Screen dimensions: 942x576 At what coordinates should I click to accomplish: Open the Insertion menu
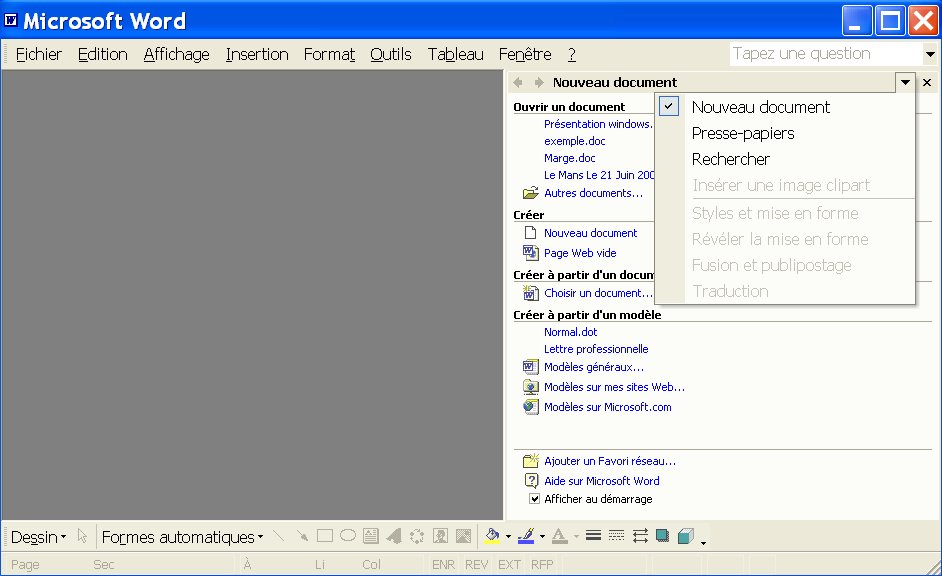[x=257, y=54]
